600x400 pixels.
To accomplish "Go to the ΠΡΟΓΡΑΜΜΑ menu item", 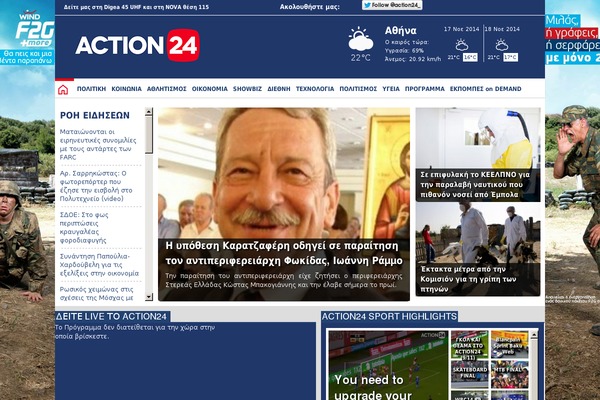I will [x=424, y=89].
